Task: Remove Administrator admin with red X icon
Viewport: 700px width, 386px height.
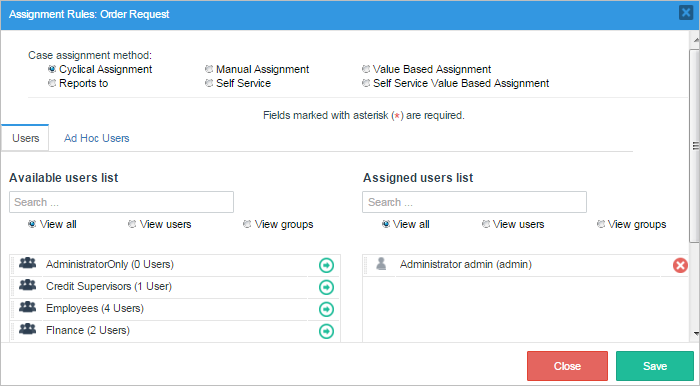Action: pos(680,266)
